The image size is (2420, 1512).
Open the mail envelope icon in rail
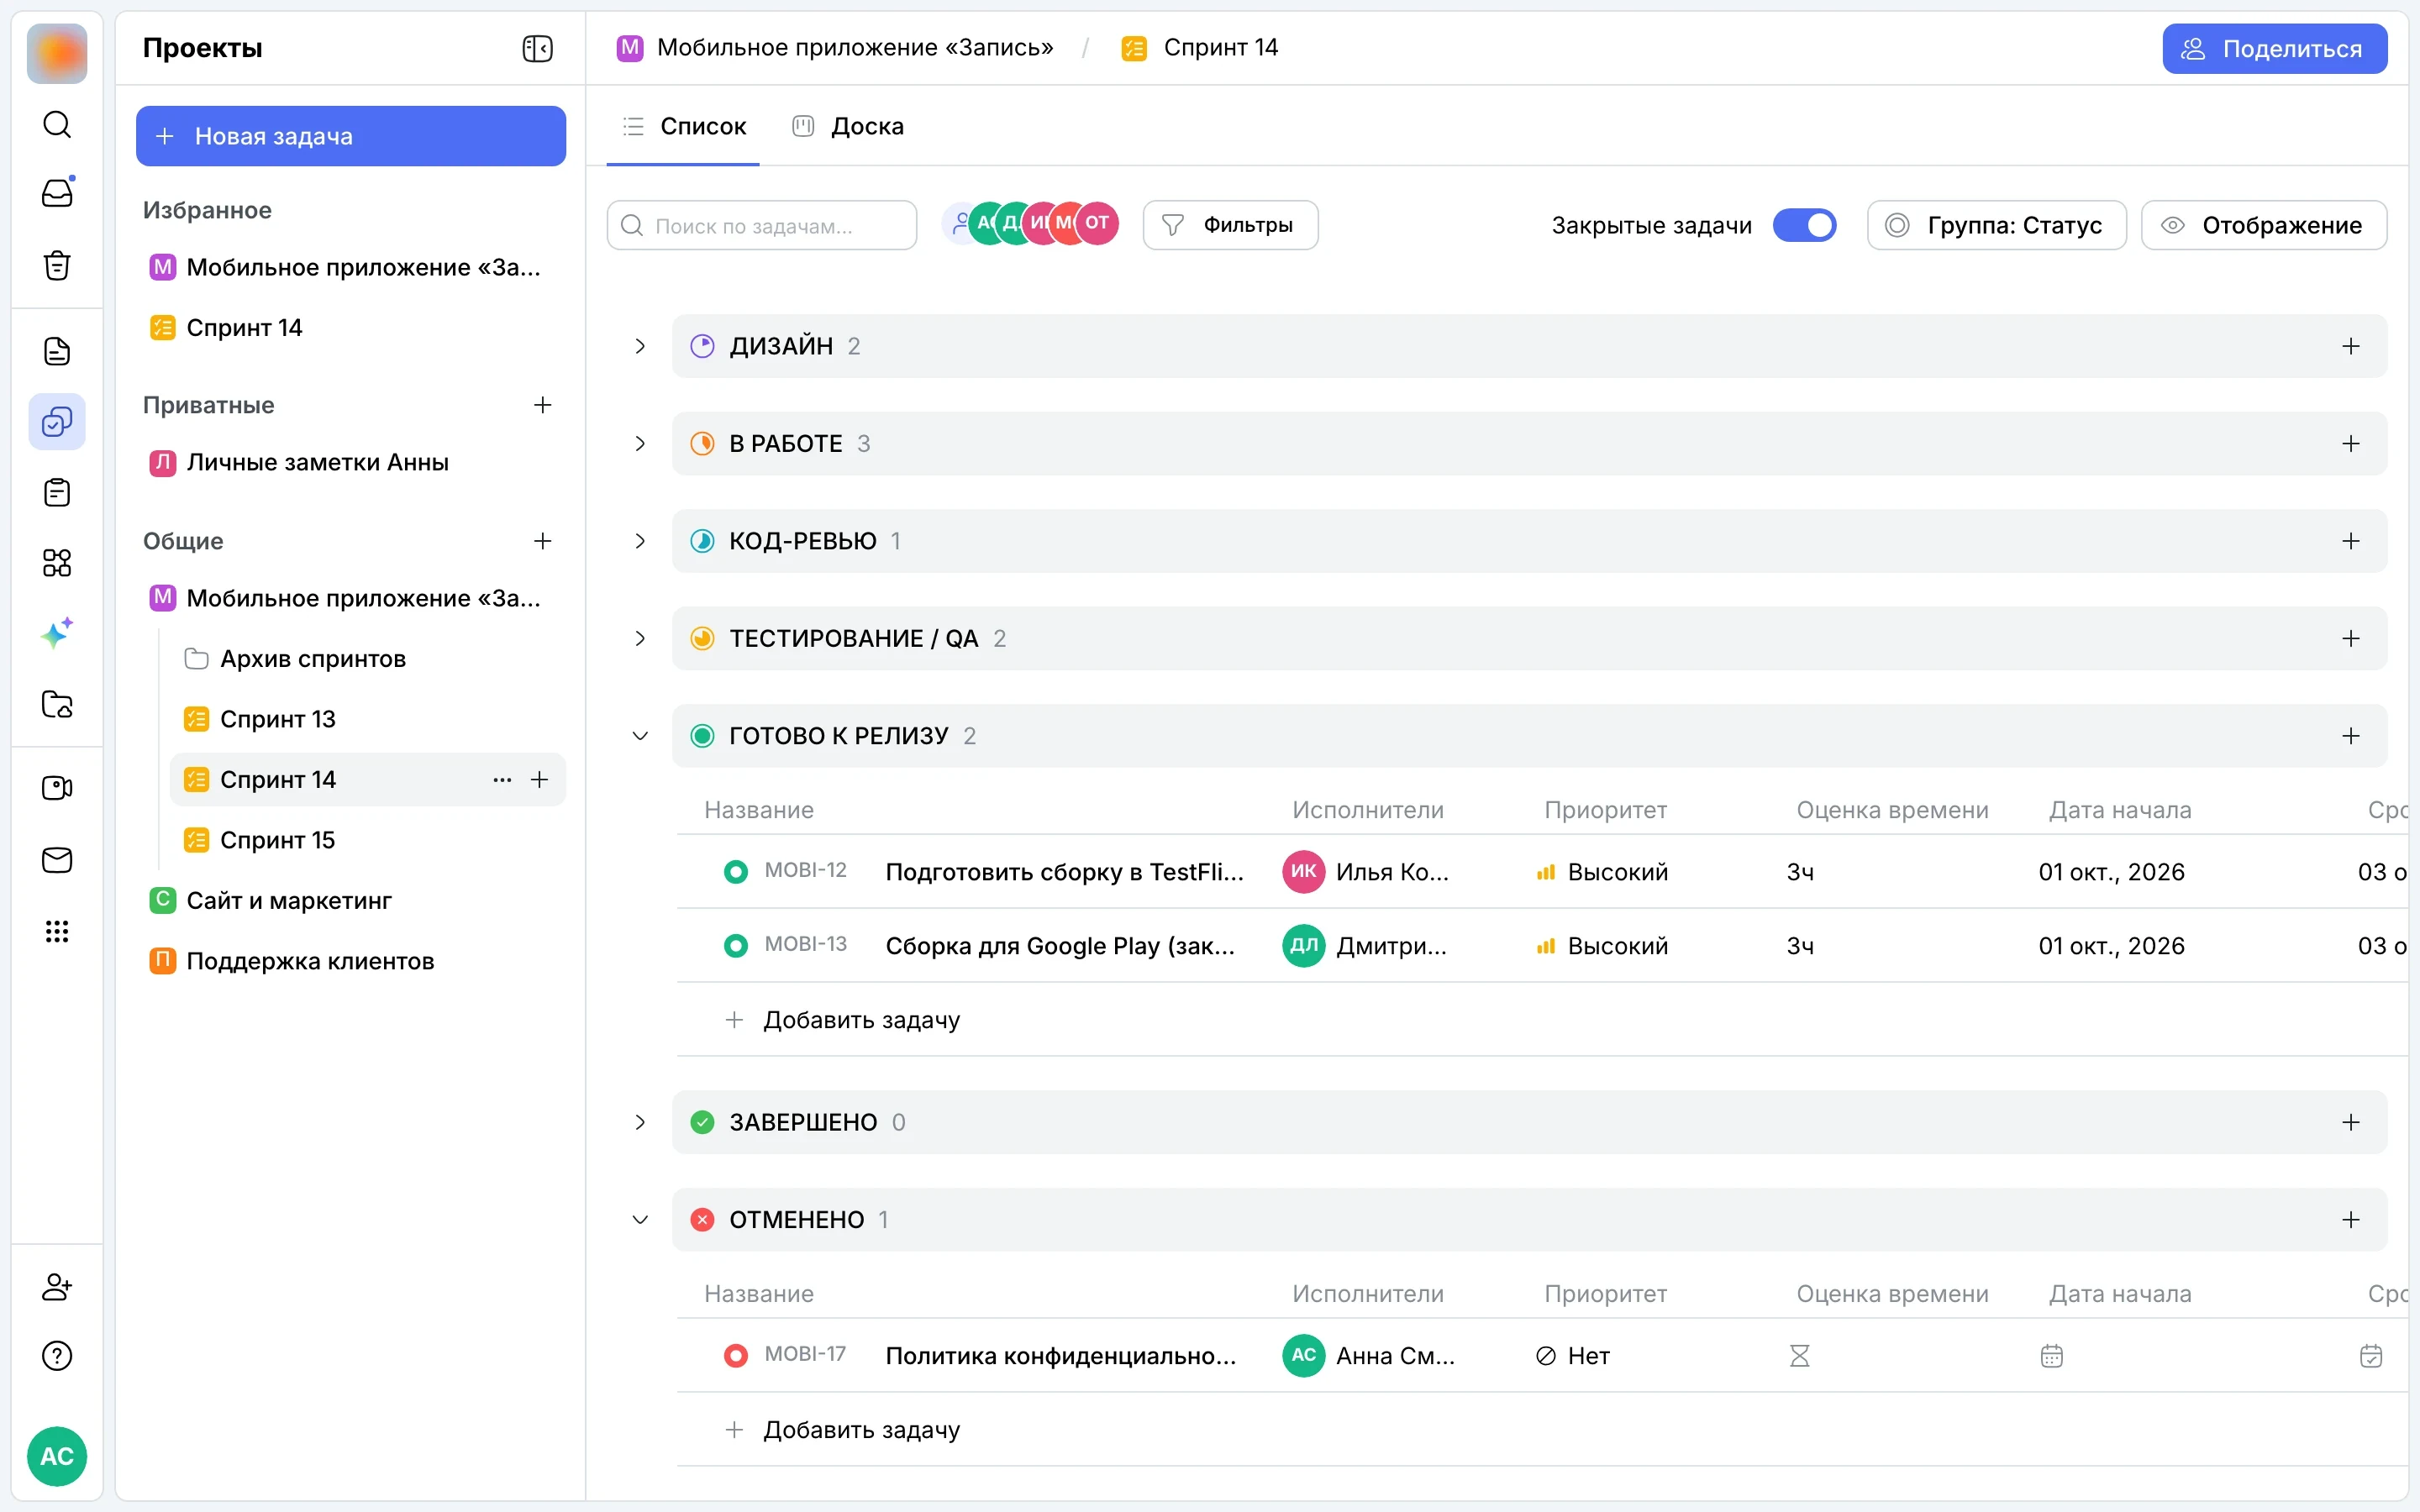tap(57, 860)
